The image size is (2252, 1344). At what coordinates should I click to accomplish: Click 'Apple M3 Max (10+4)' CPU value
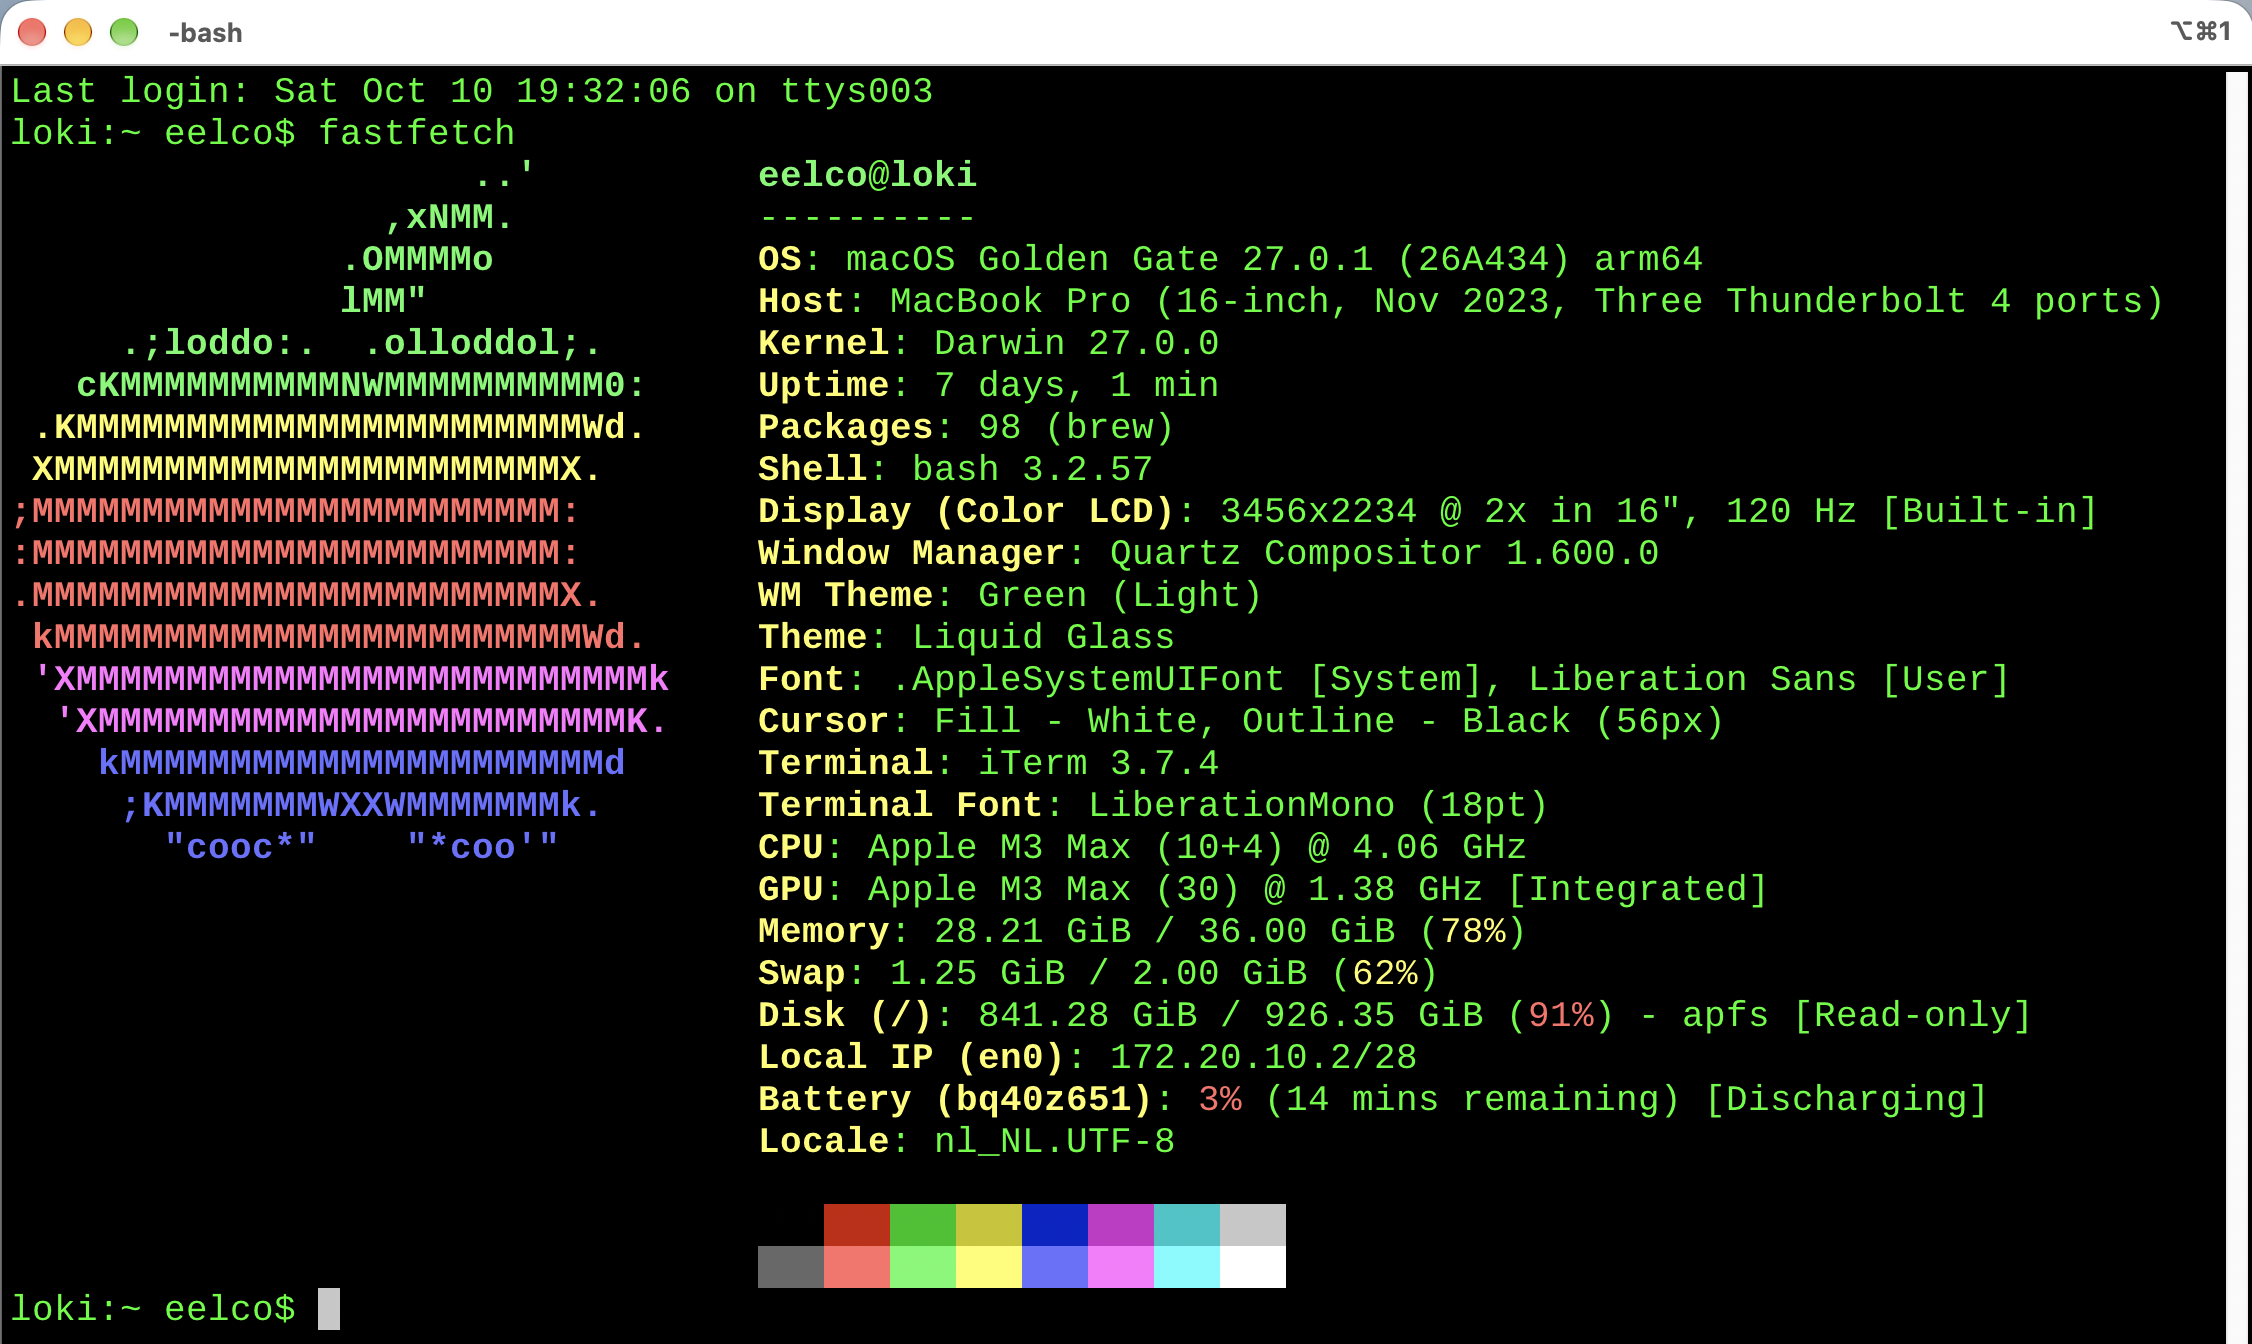(1077, 847)
